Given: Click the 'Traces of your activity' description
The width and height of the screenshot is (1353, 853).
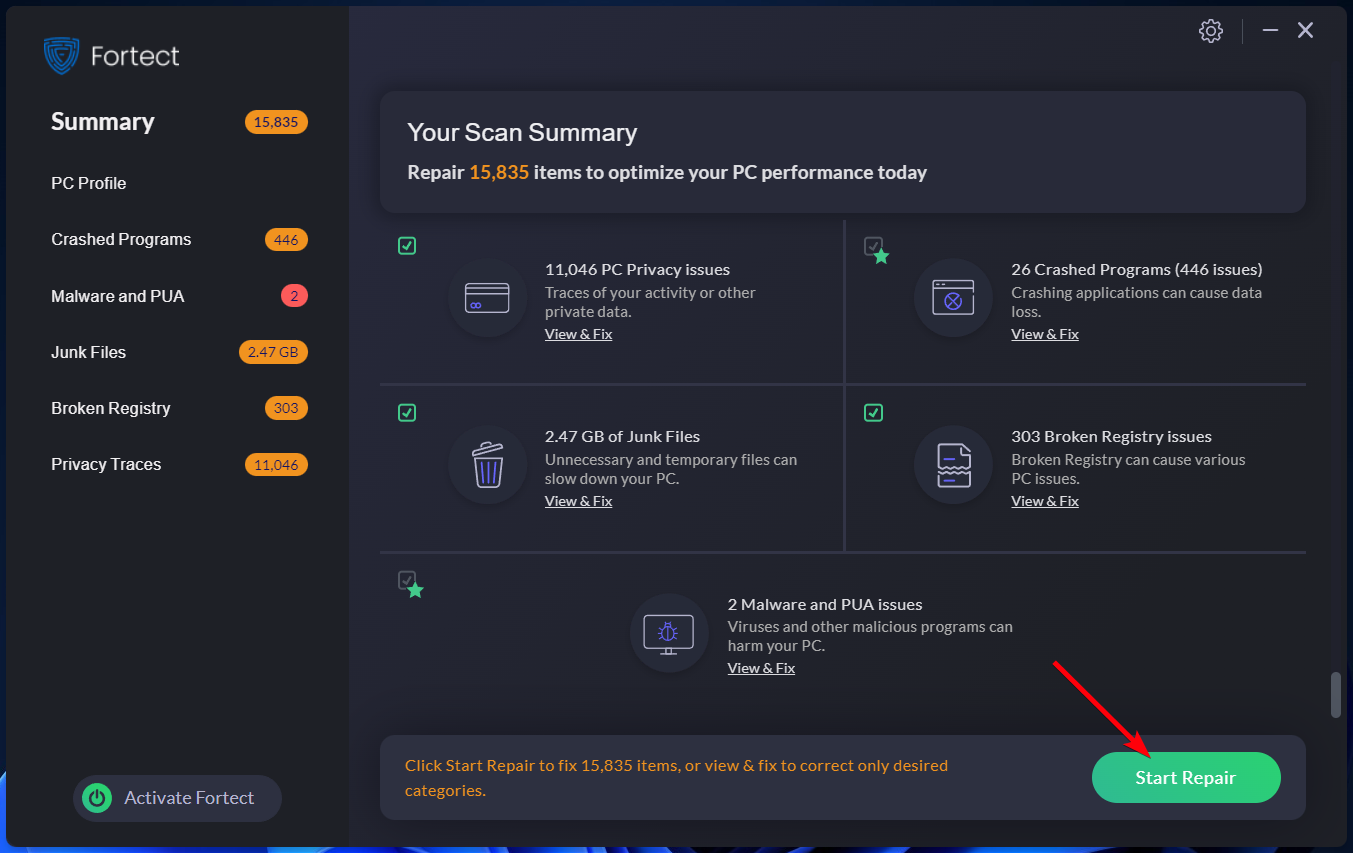Looking at the screenshot, I should (650, 302).
